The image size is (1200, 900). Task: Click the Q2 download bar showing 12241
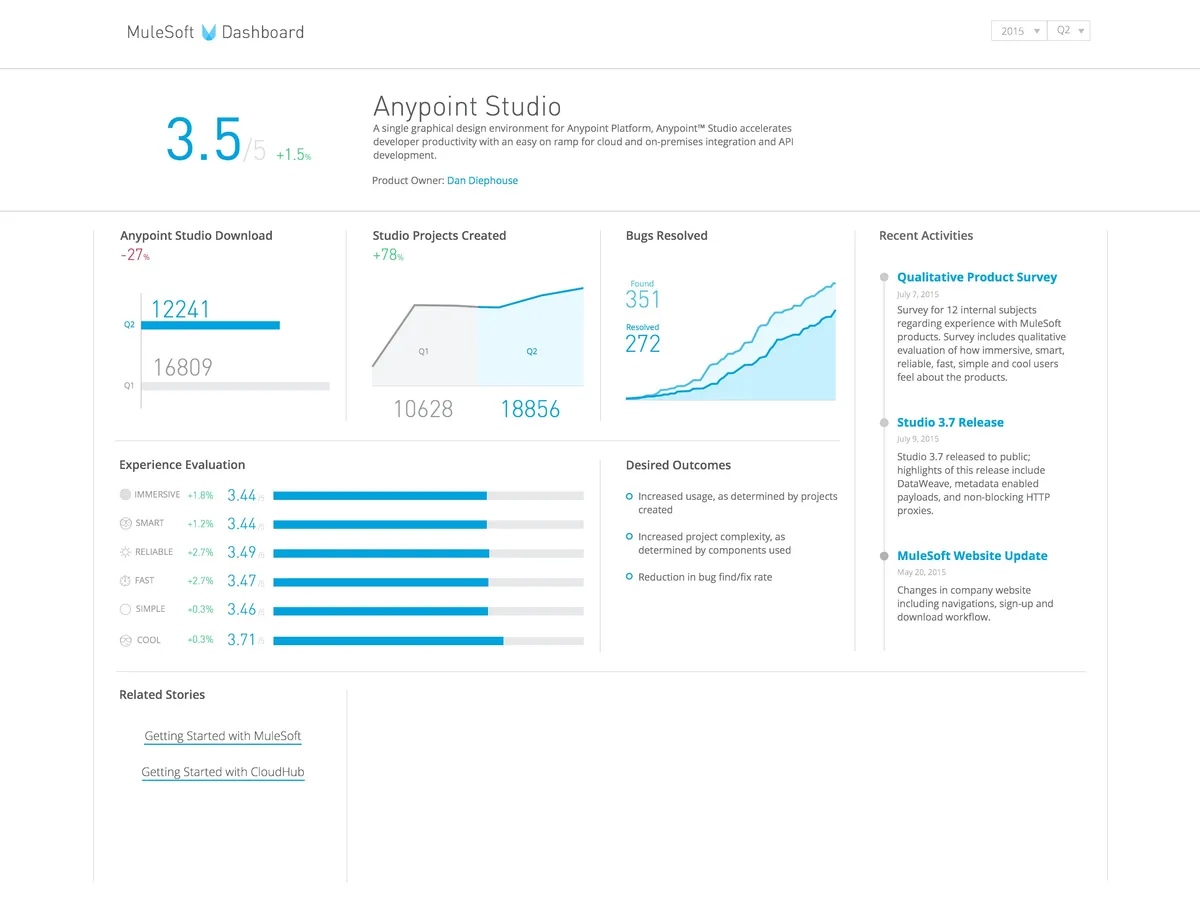[x=210, y=325]
